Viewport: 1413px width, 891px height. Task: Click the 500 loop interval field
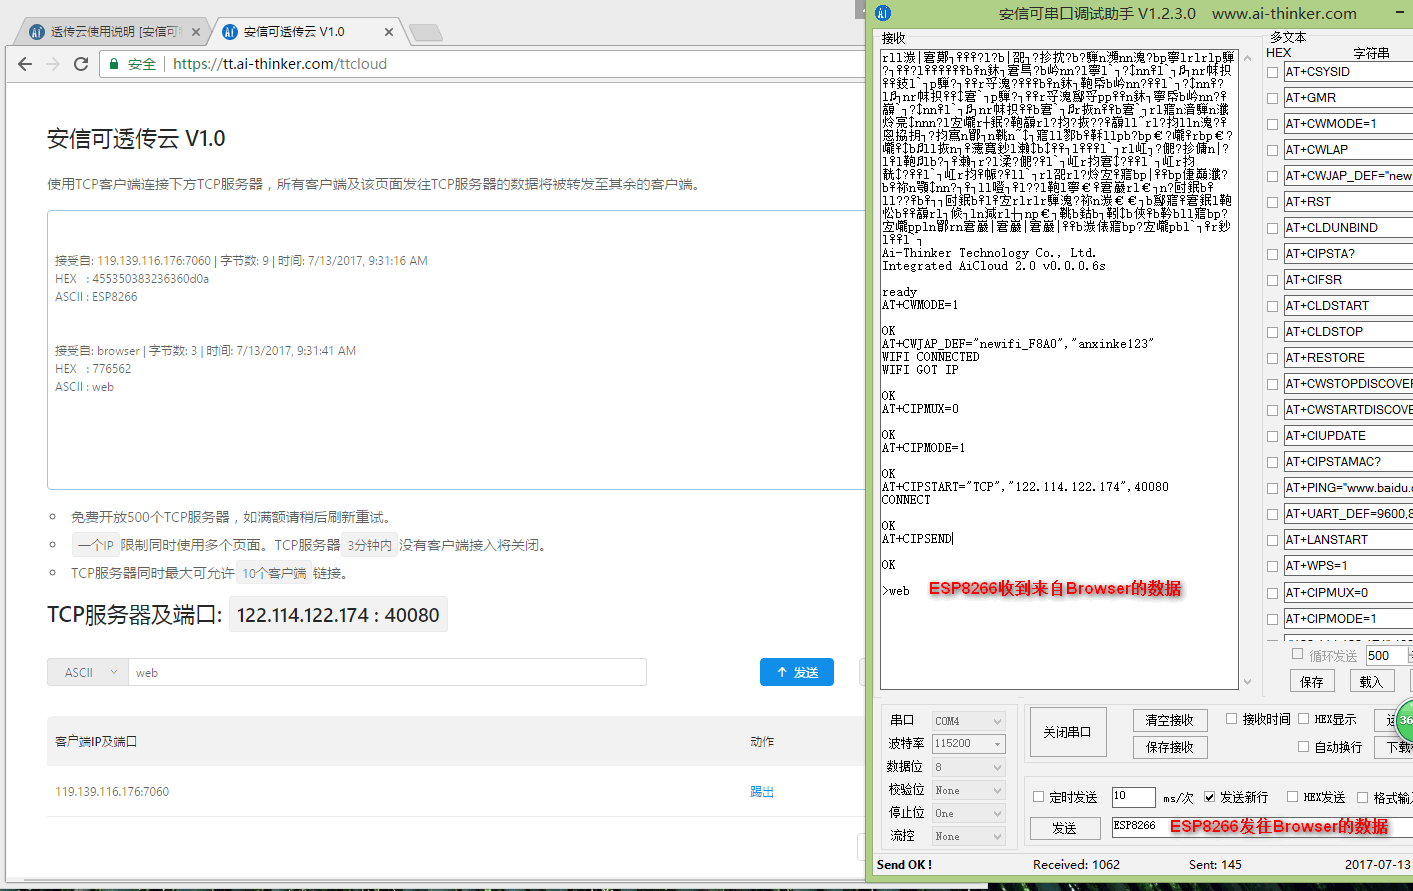1386,656
